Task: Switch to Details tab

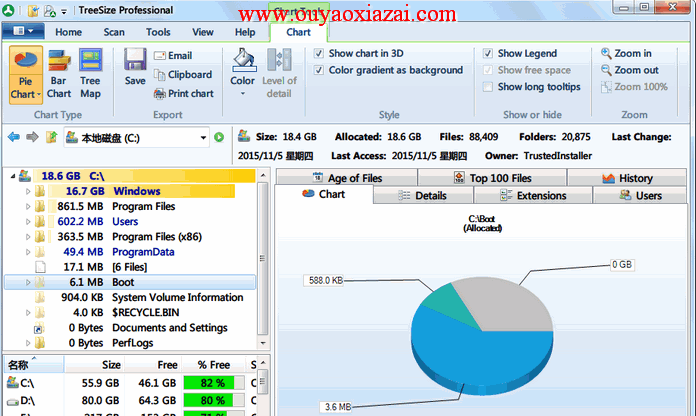Action: [423, 195]
